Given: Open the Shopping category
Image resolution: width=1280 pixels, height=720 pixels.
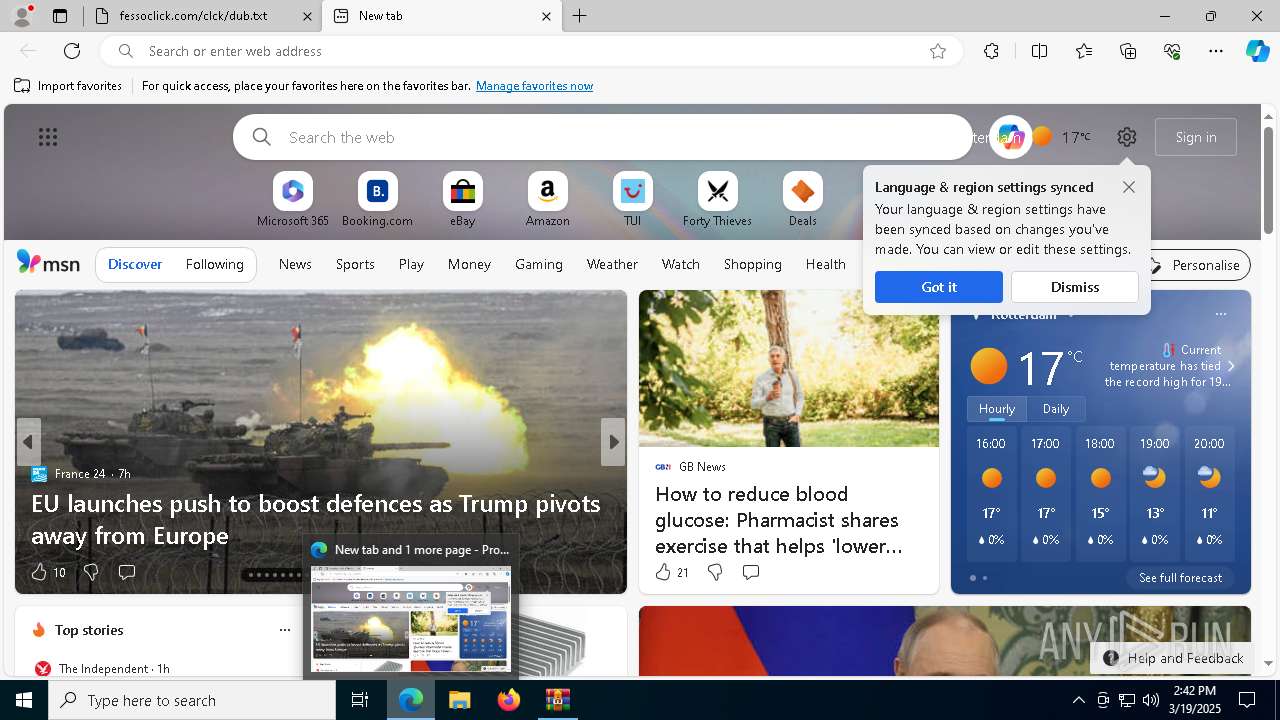Looking at the screenshot, I should tap(752, 264).
